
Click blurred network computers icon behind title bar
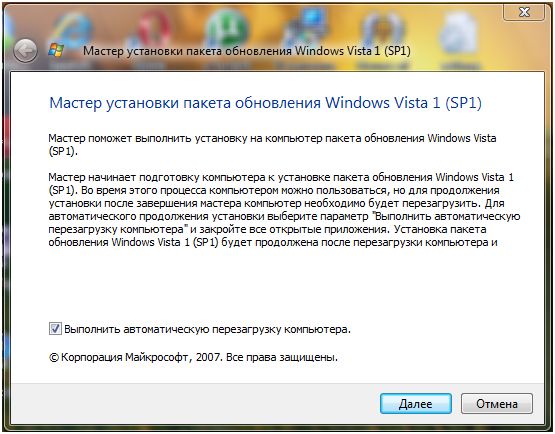point(307,27)
